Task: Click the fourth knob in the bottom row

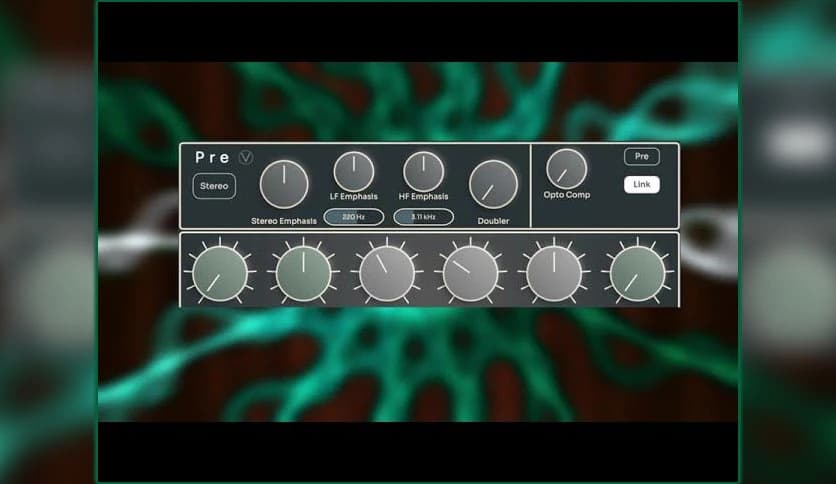Action: click(470, 273)
